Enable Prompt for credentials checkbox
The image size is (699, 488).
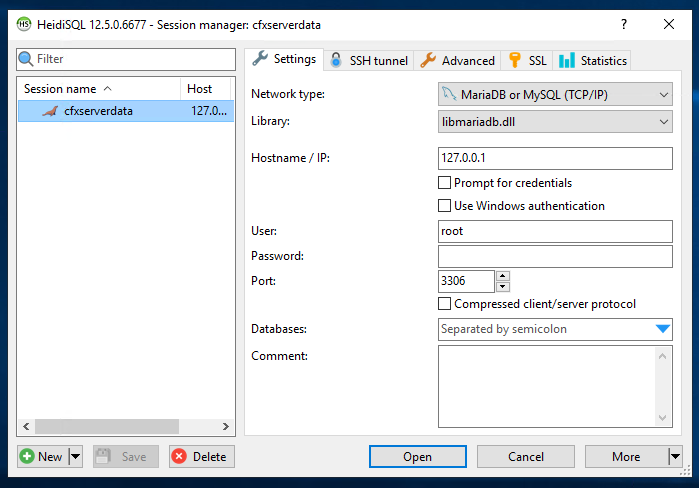tap(444, 183)
